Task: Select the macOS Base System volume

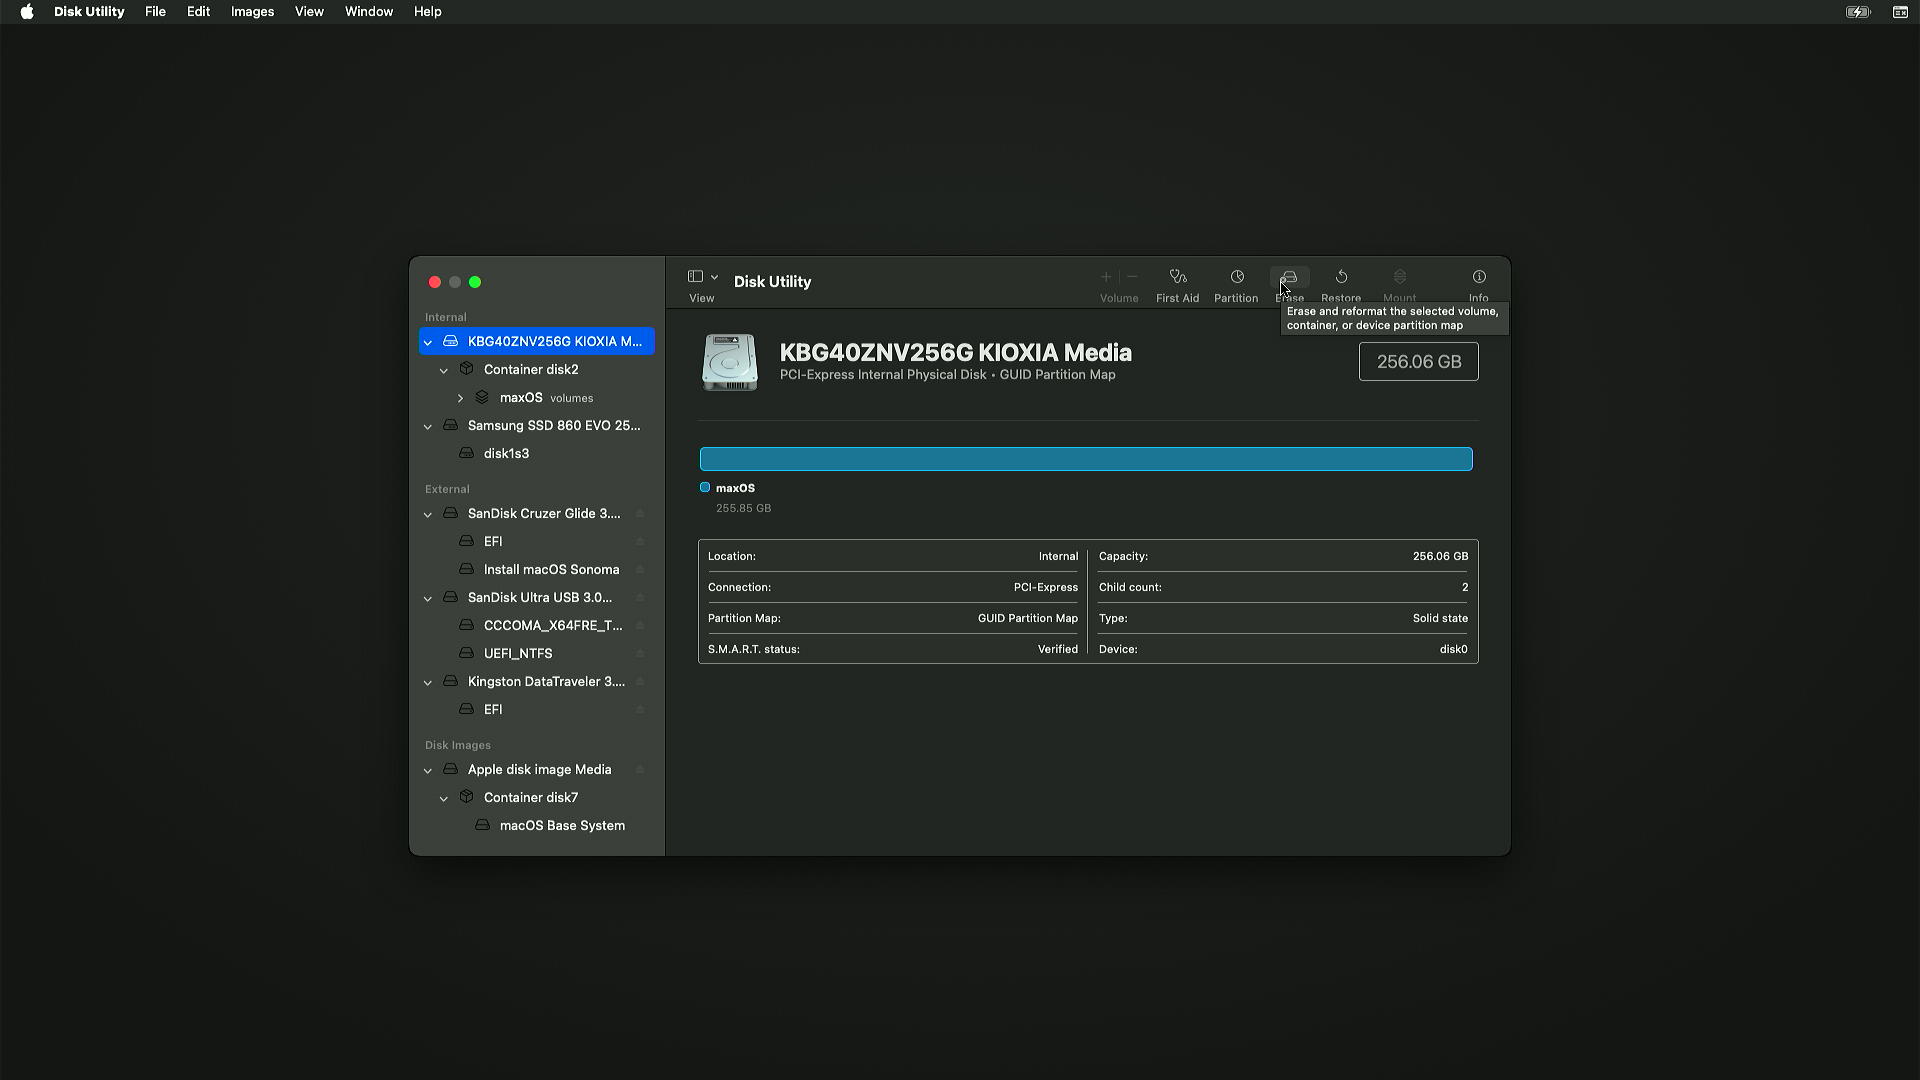Action: [x=562, y=826]
